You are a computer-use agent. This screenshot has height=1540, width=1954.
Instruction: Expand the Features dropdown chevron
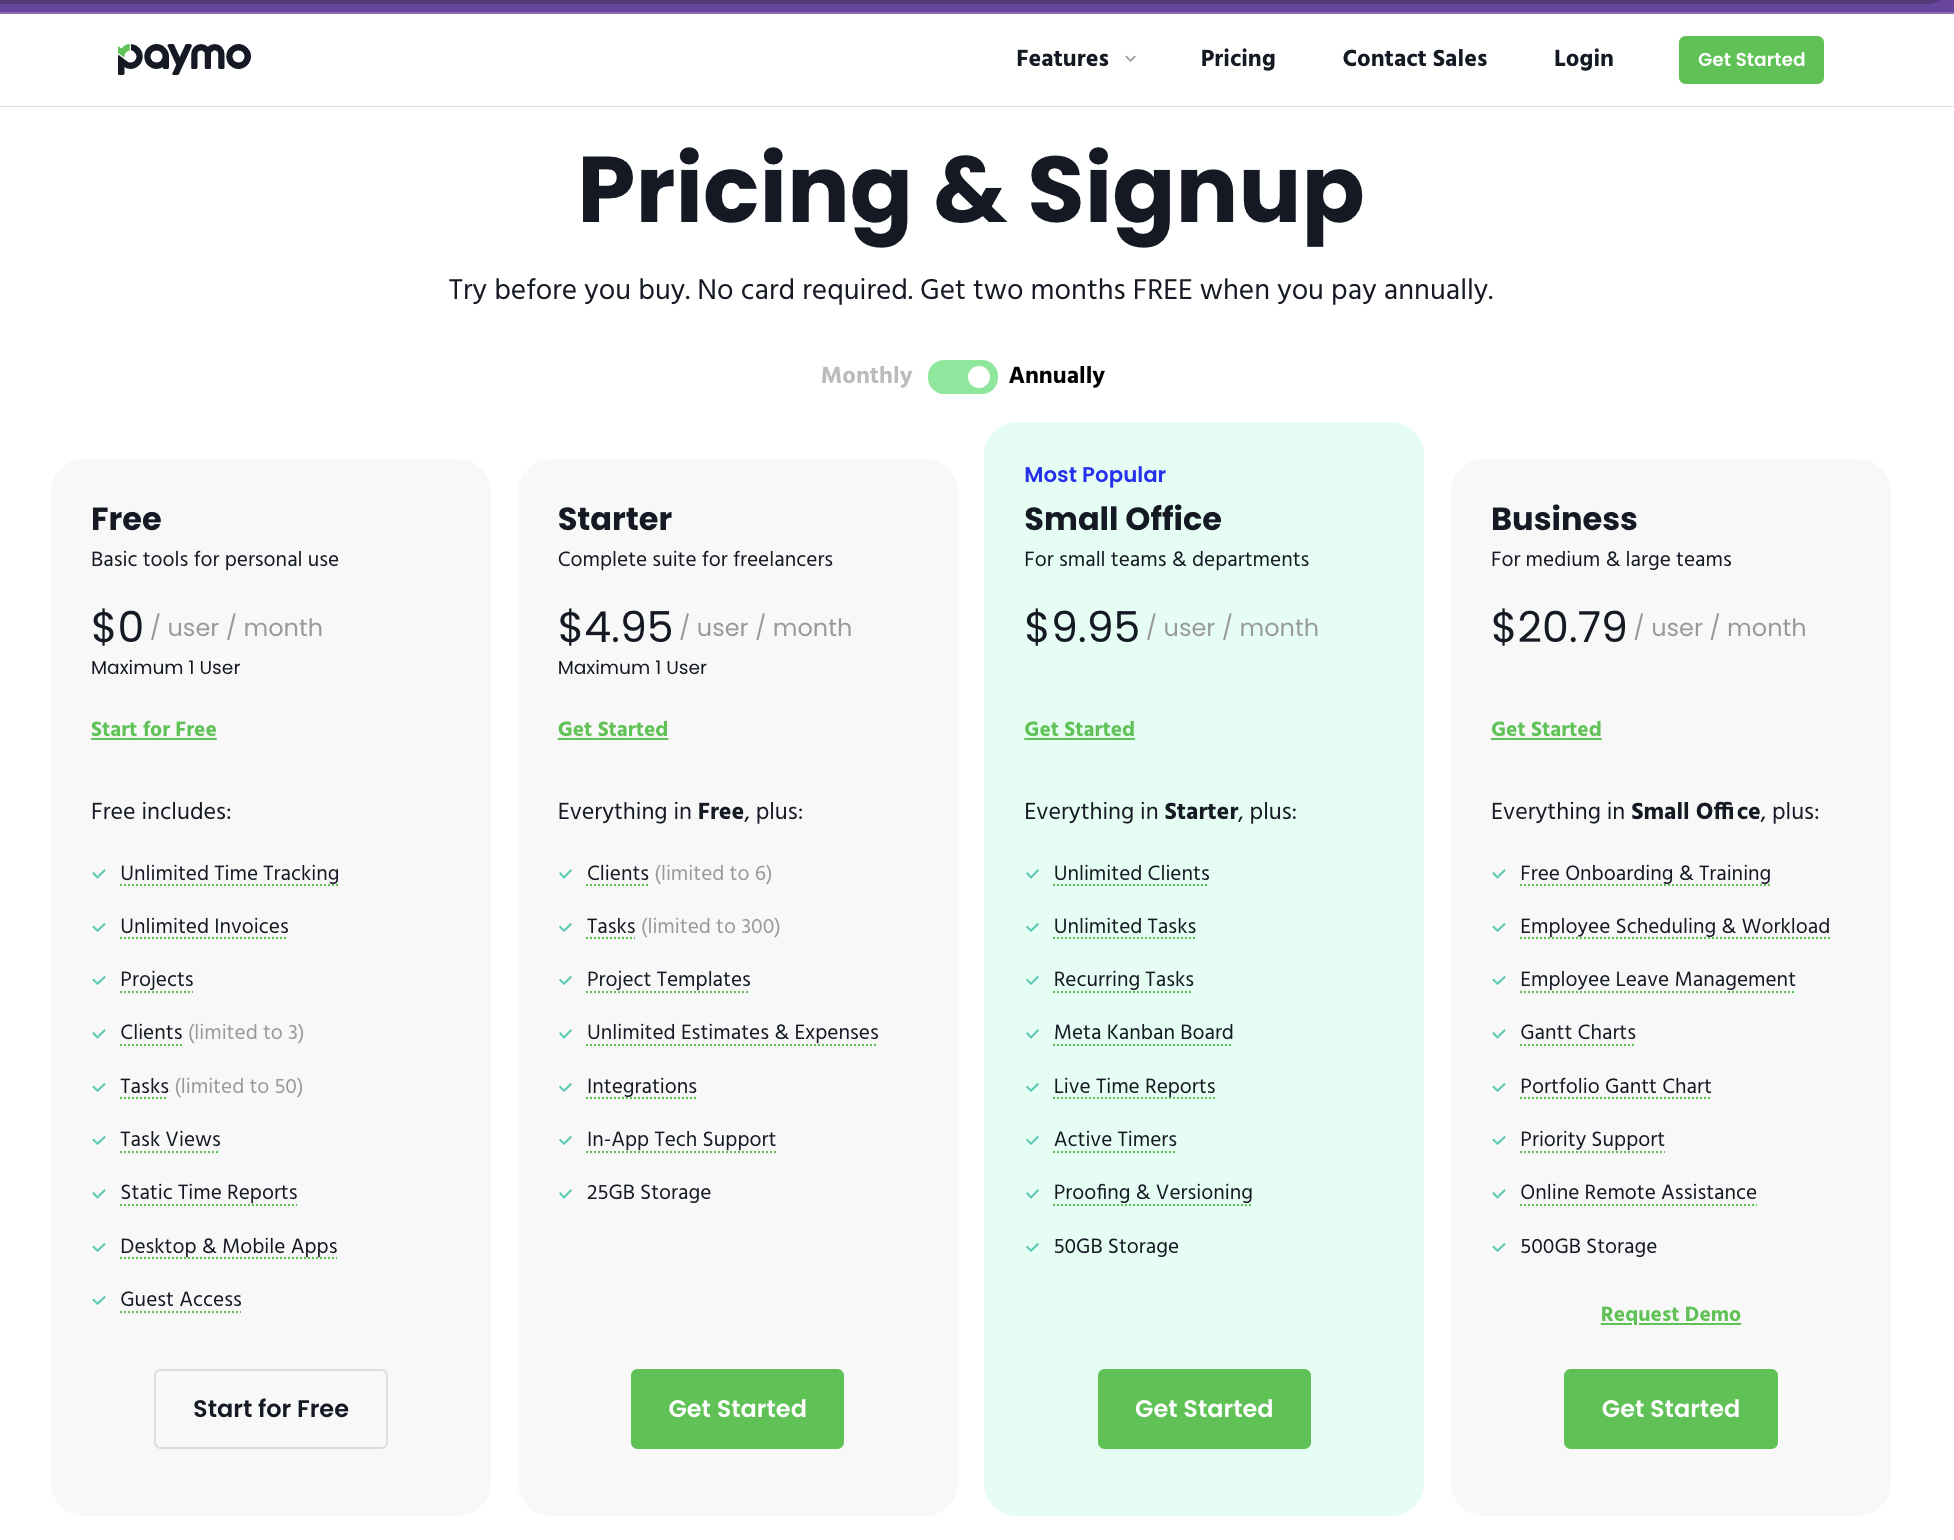[1131, 59]
